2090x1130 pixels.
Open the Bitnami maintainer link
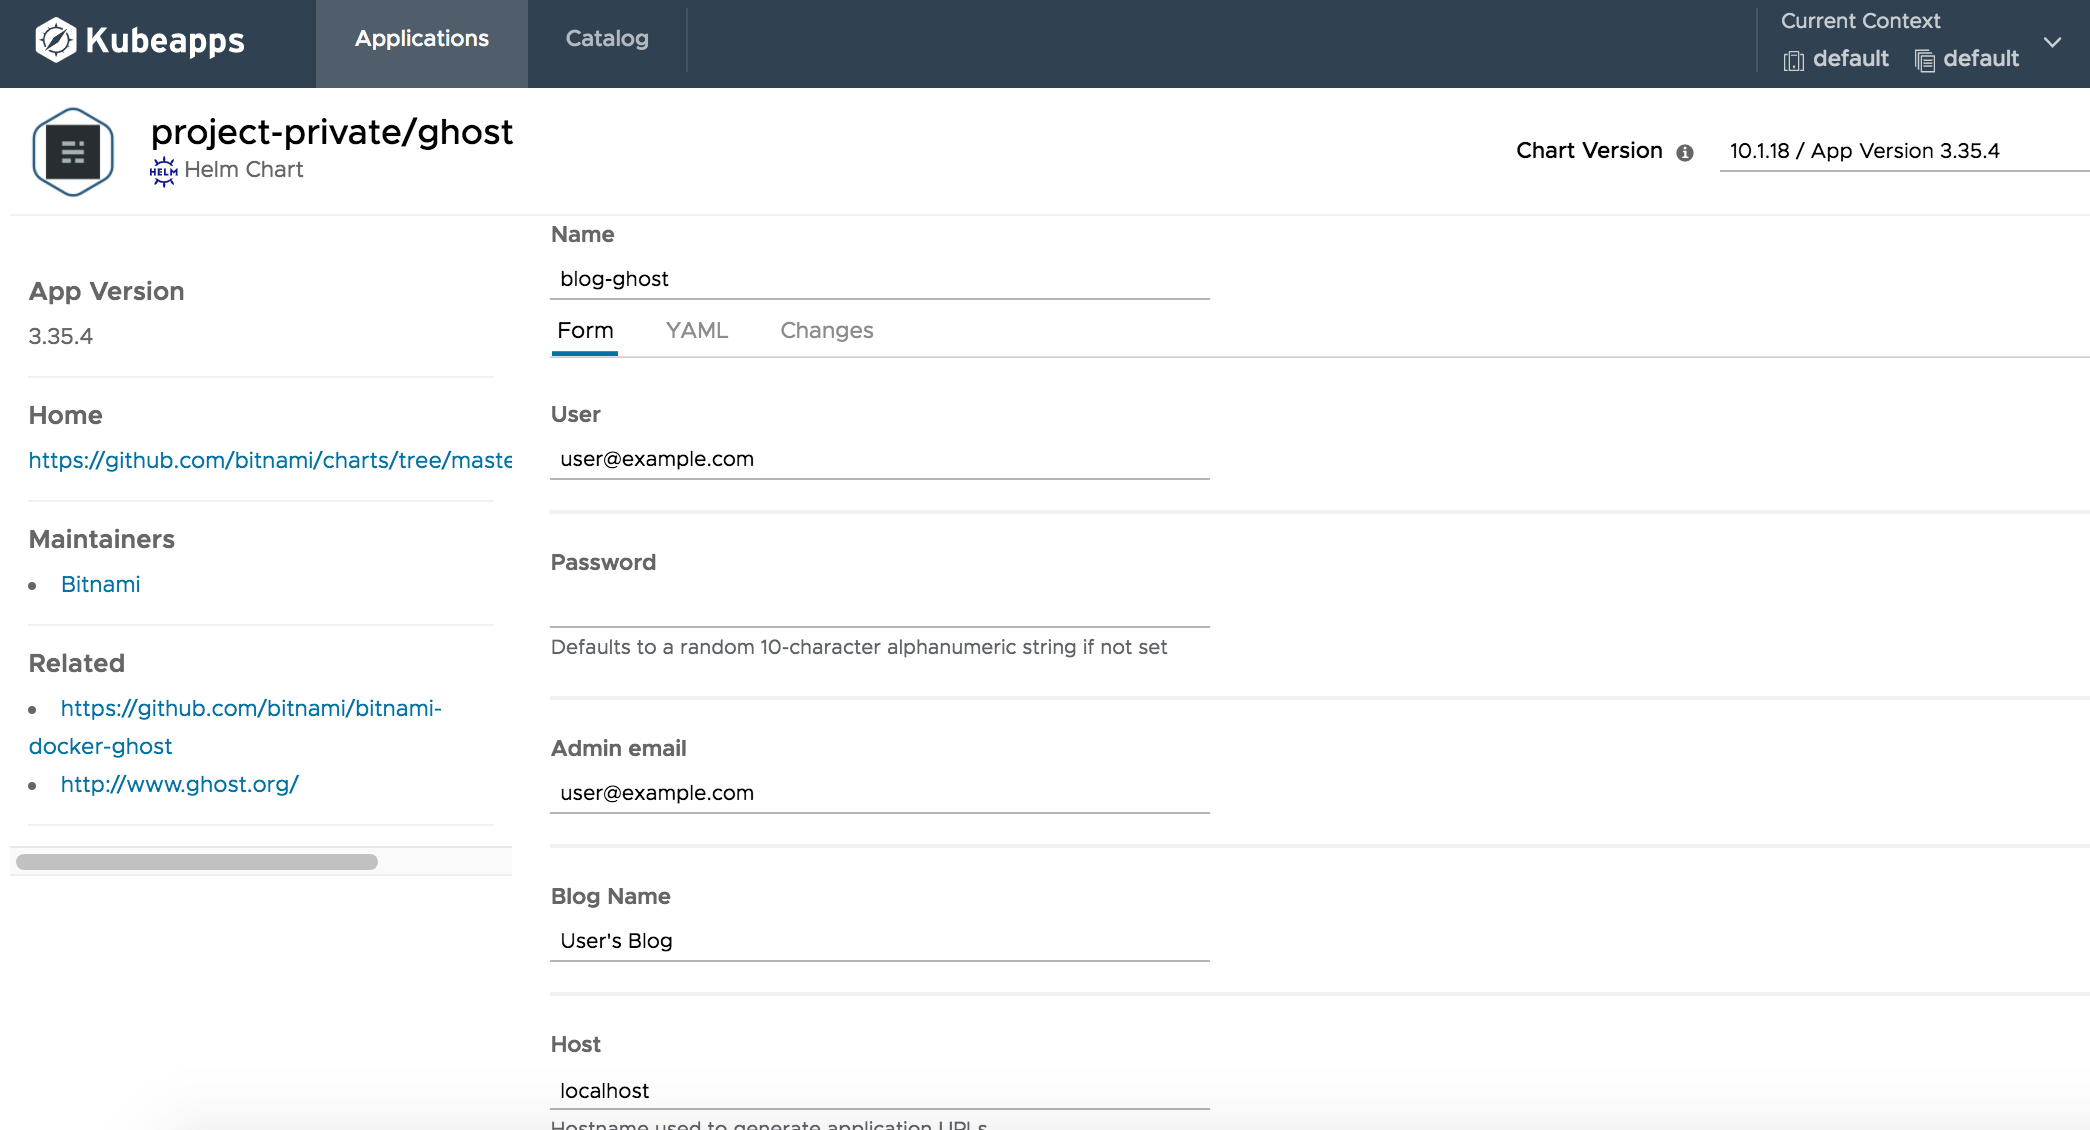[x=100, y=584]
